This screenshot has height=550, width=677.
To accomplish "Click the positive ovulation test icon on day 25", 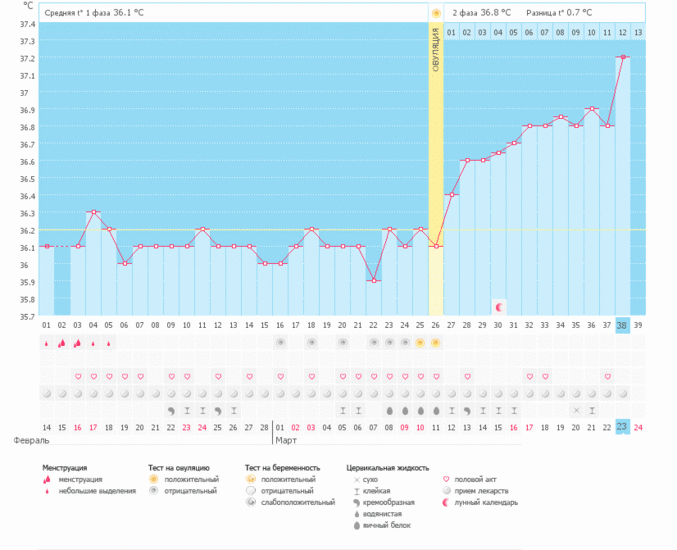I will click(x=420, y=343).
